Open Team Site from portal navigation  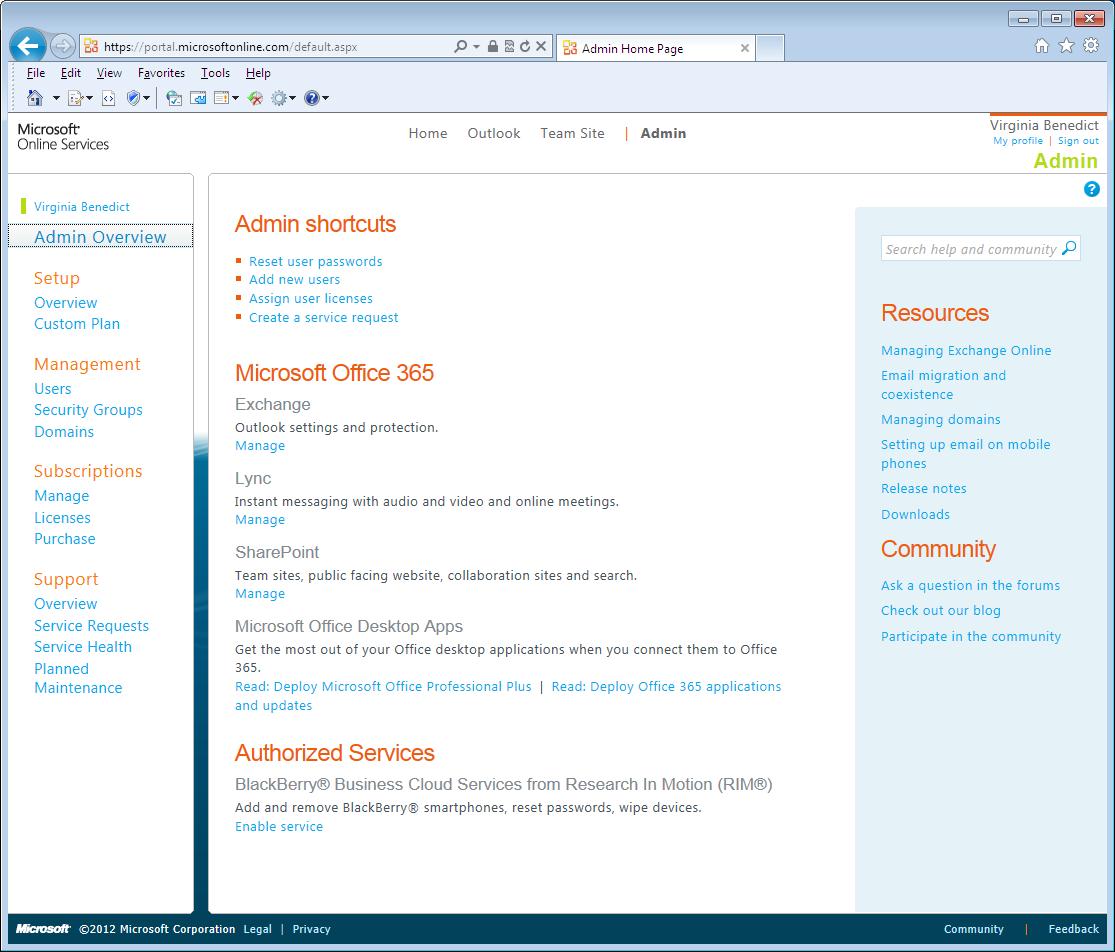tap(572, 133)
